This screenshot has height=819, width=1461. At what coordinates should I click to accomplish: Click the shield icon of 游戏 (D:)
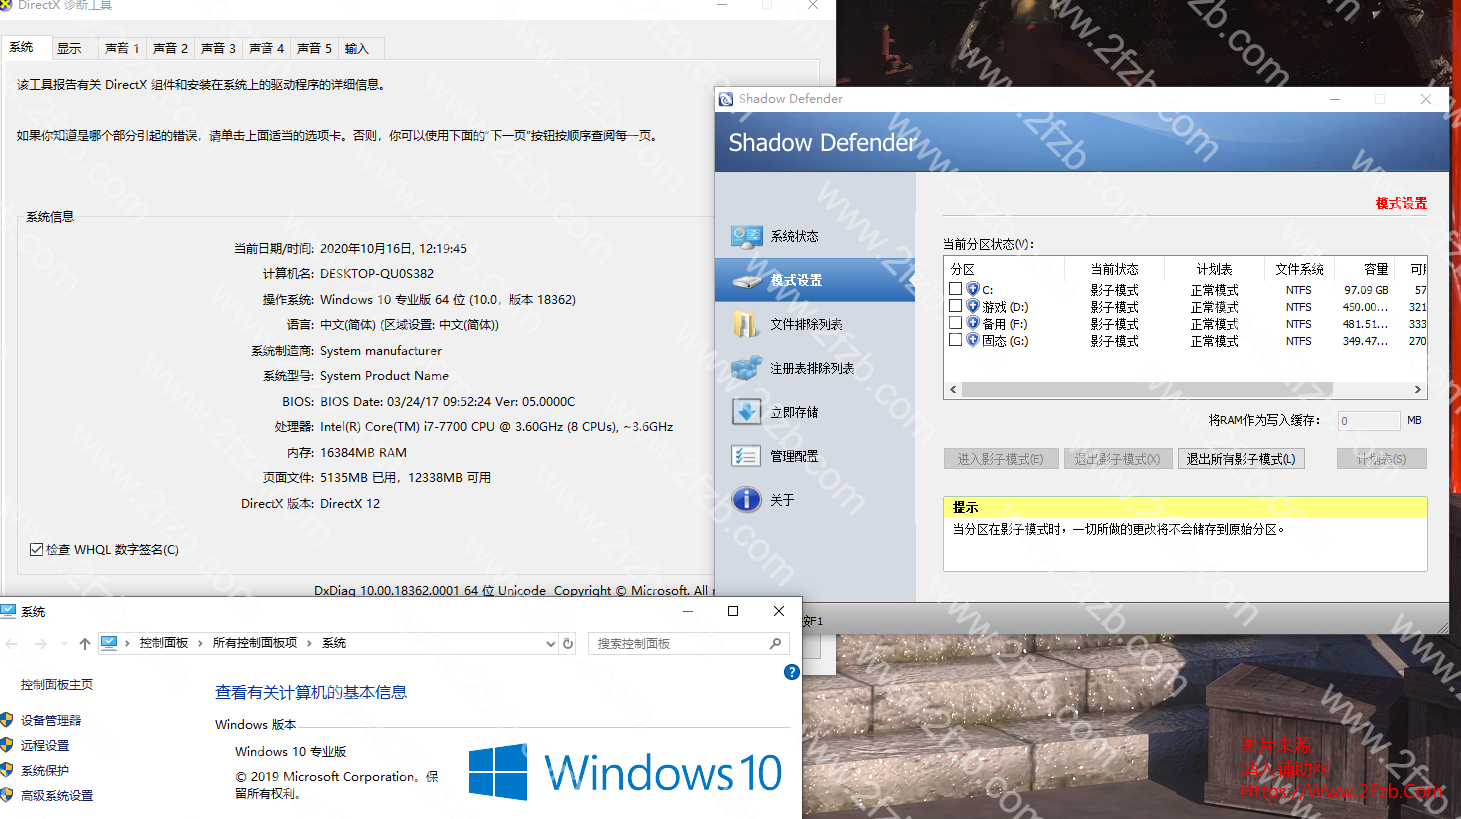[972, 306]
